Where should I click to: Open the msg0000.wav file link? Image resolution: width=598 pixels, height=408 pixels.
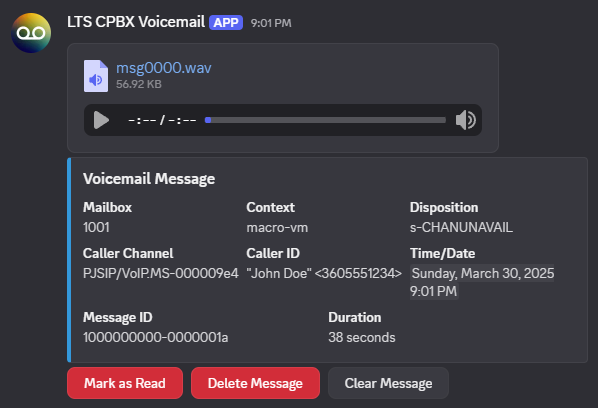tap(164, 68)
